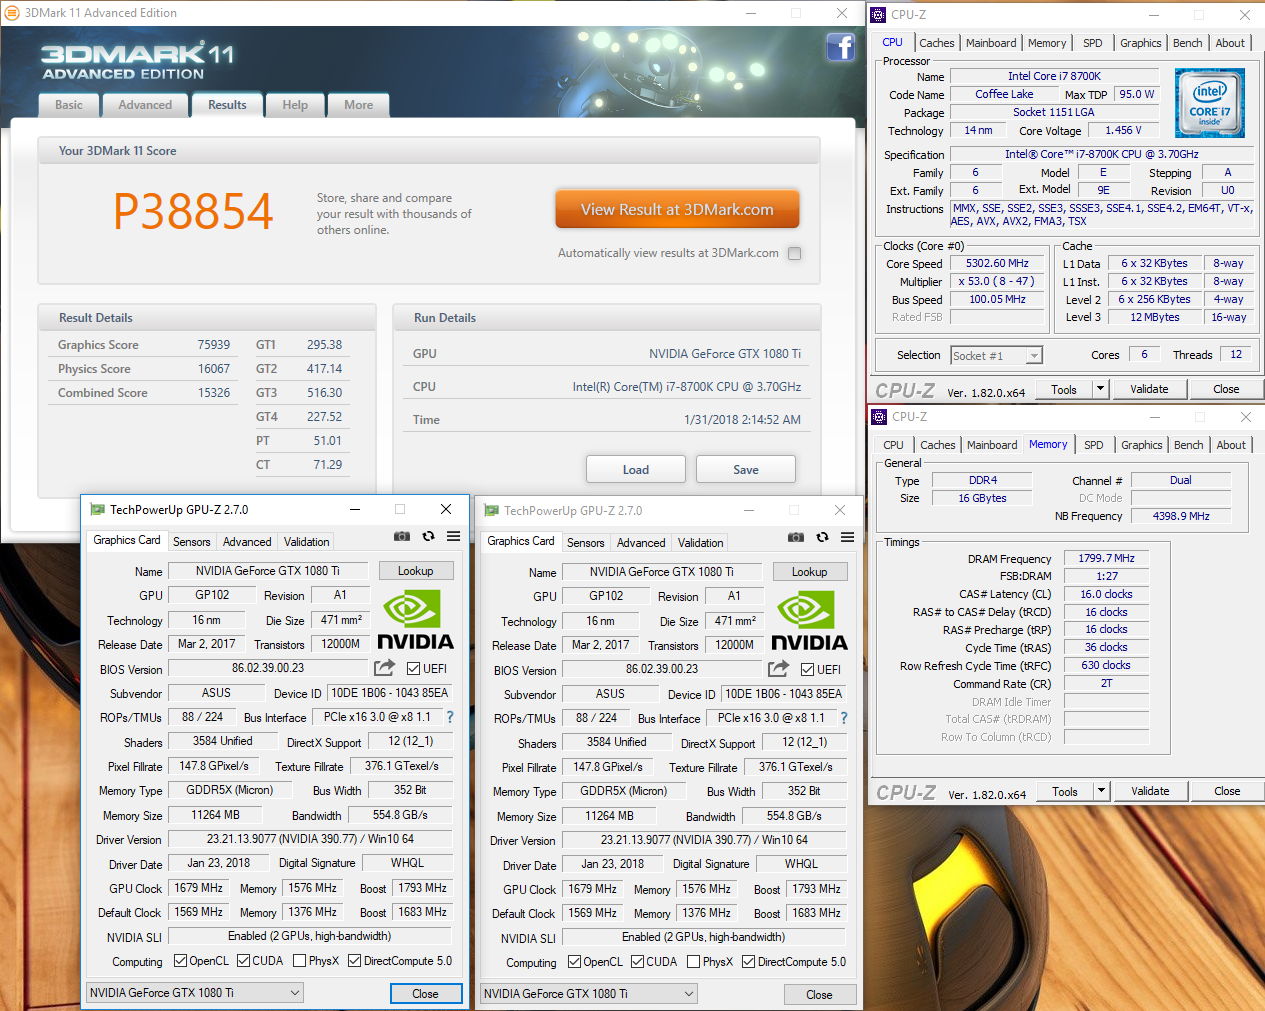Viewport: 1265px width, 1011px height.
Task: Click the BIOS share/export icon in left GPU-Z
Action: click(384, 668)
